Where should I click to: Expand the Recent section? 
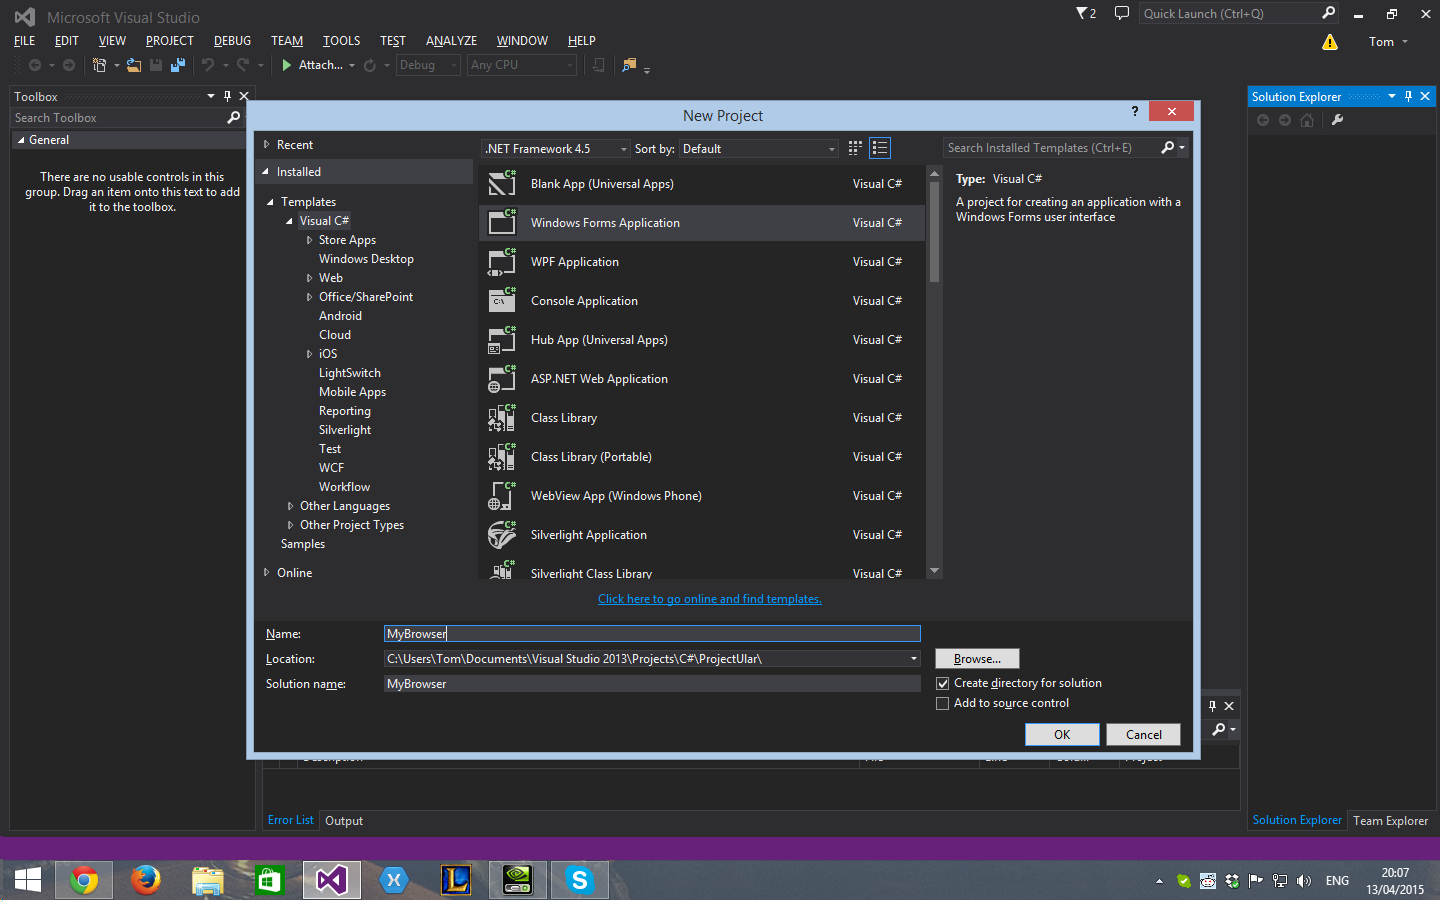point(267,145)
